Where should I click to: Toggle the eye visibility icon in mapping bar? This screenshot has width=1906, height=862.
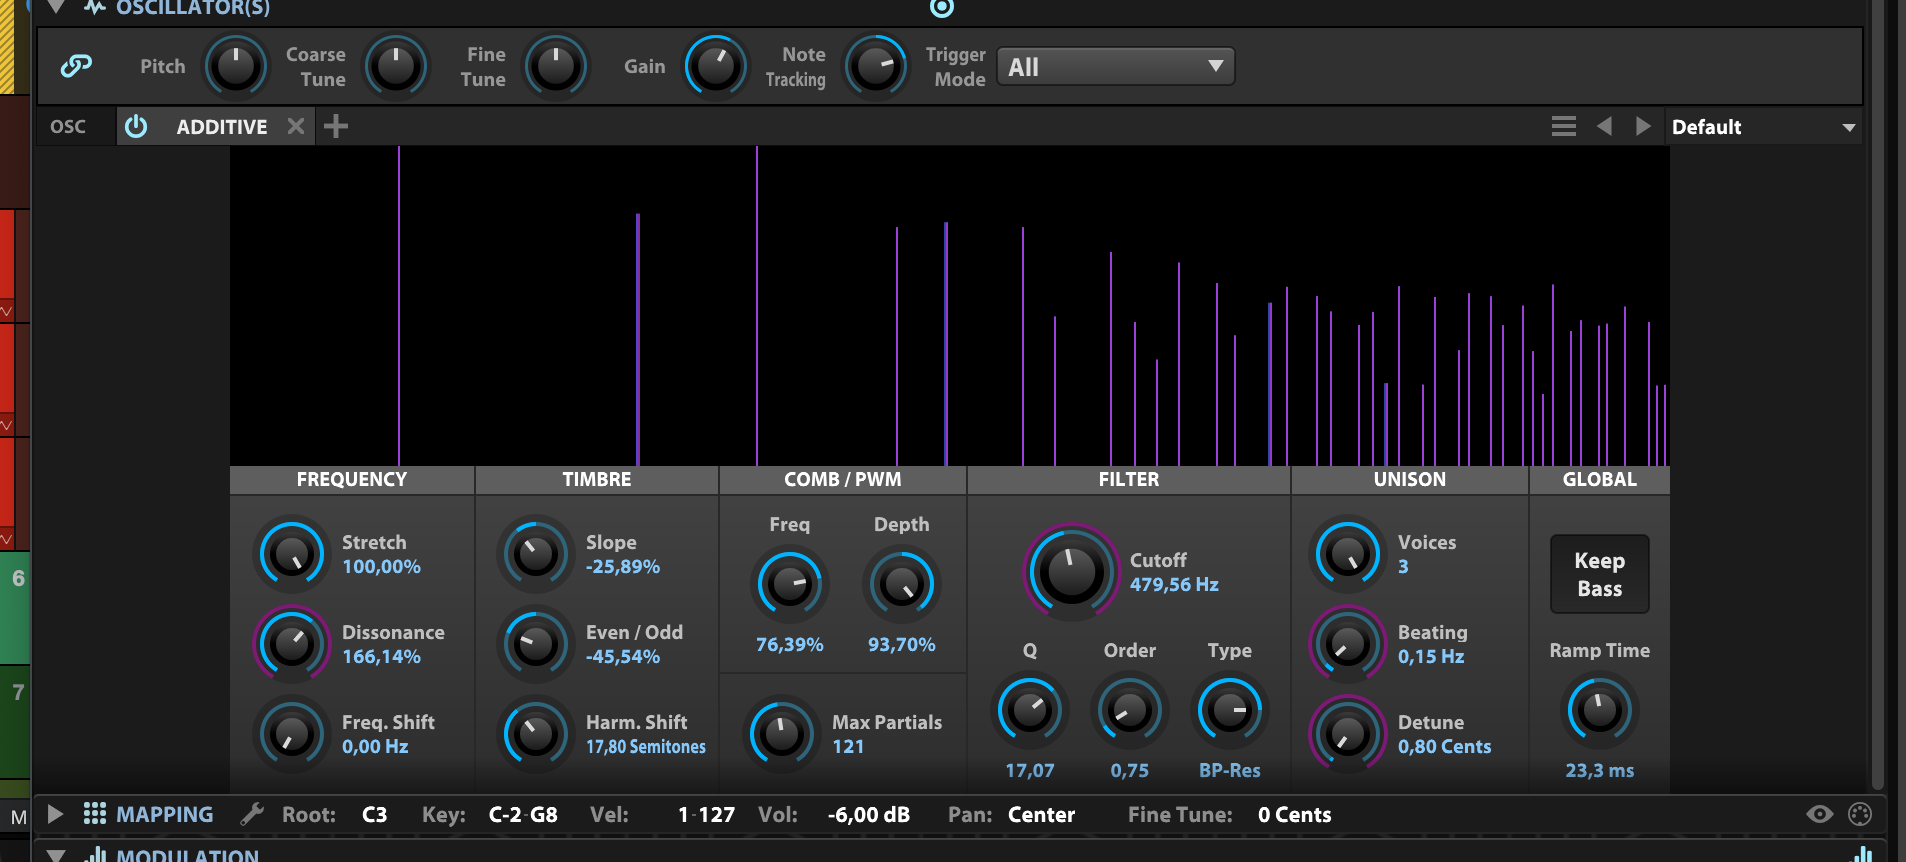pos(1819,814)
